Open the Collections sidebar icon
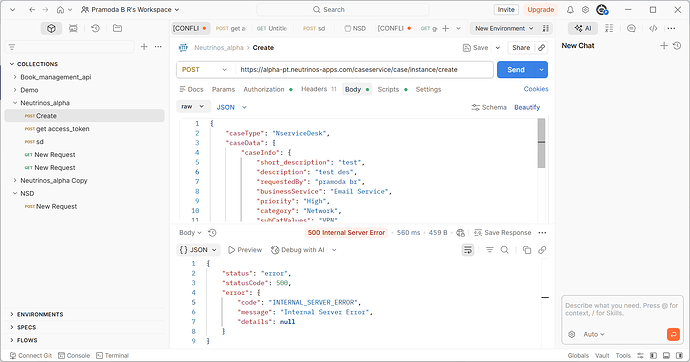690x362 pixels. tap(51, 29)
